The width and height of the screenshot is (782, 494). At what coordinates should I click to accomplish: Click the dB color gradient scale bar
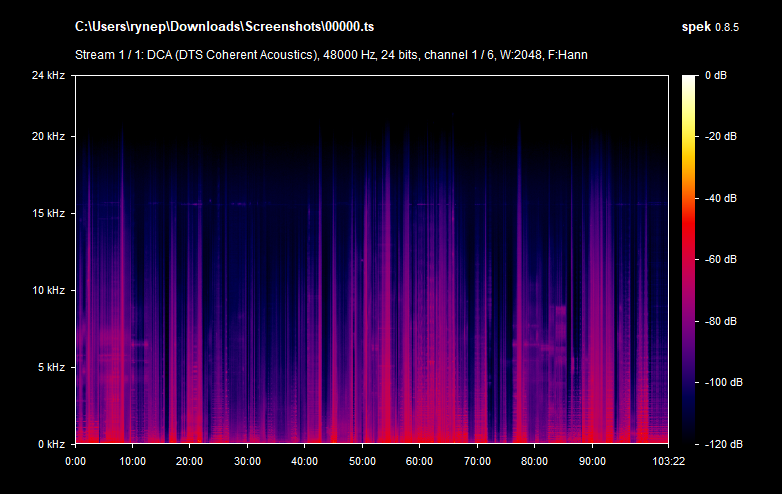pos(690,259)
